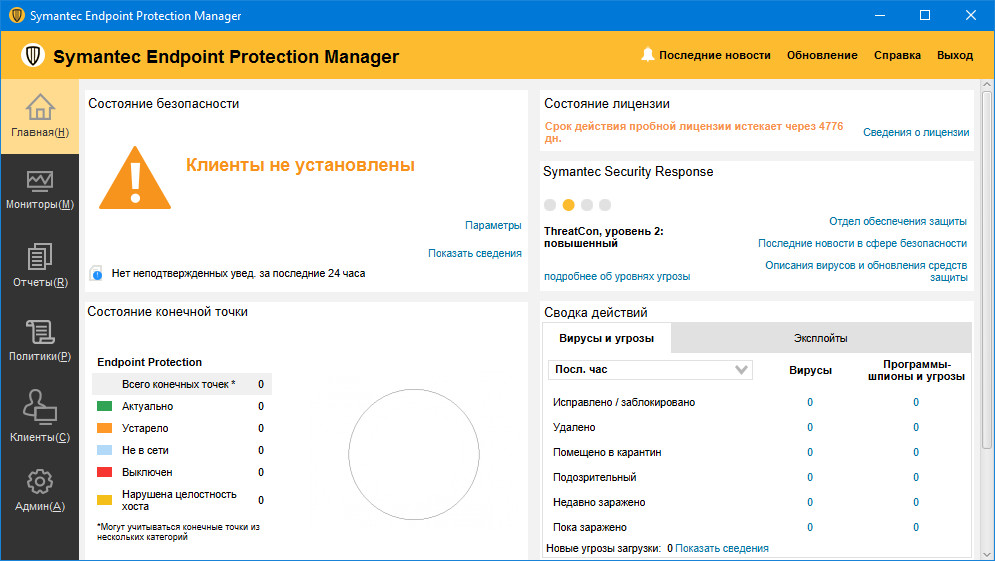Viewport: 995px width, 561px height.
Task: Switch to the Вирусы и угрозы tab
Action: (x=607, y=338)
